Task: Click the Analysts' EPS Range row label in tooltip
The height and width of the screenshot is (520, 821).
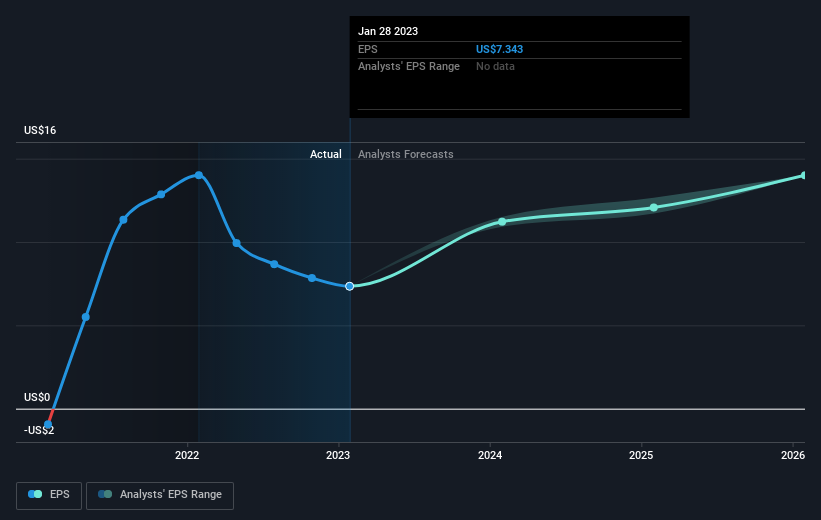Action: [x=409, y=67]
